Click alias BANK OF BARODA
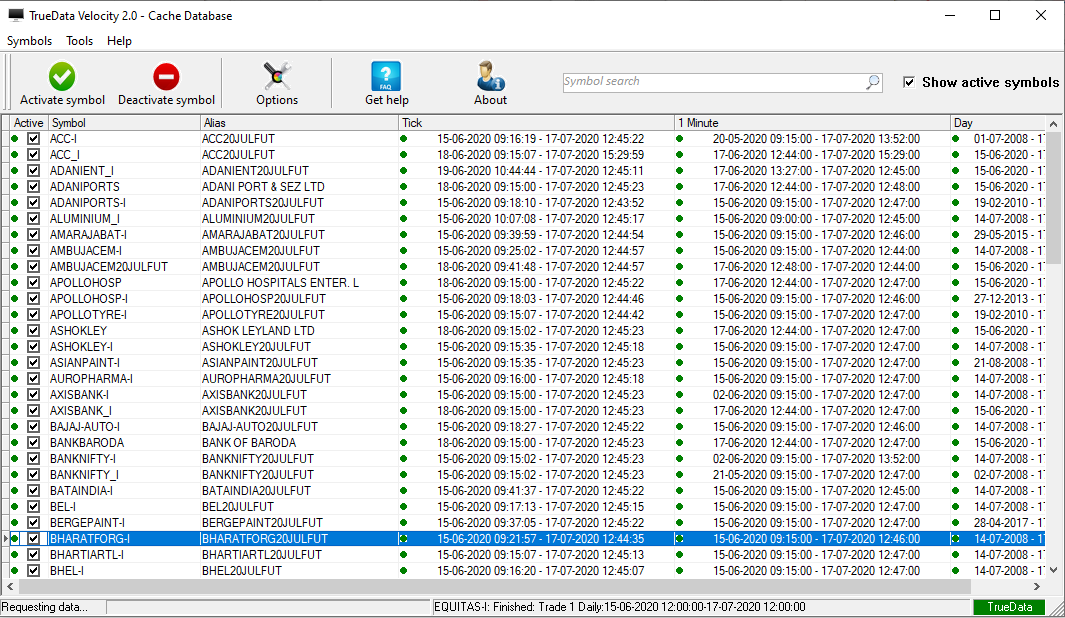Image resolution: width=1065 pixels, height=618 pixels. [249, 443]
